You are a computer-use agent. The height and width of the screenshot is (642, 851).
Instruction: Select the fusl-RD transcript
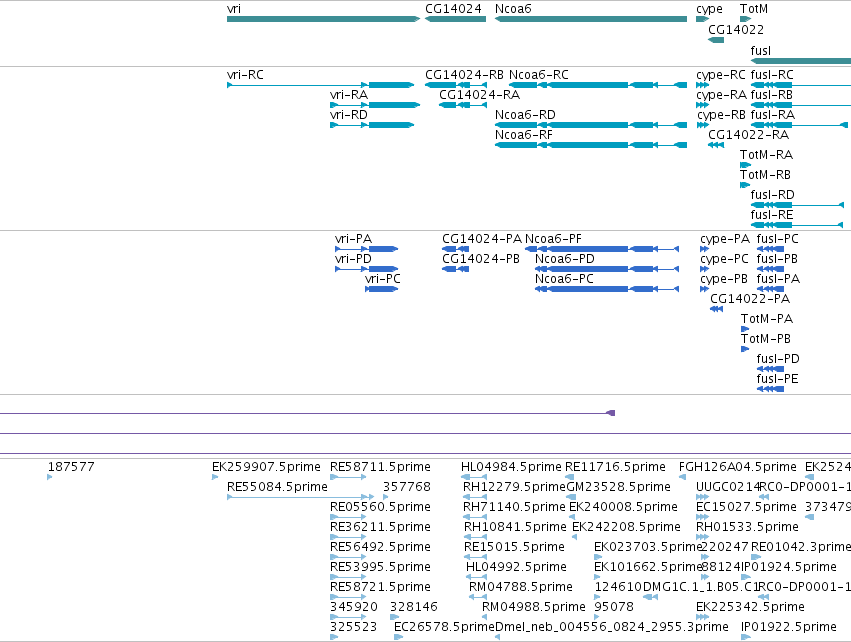(x=797, y=205)
